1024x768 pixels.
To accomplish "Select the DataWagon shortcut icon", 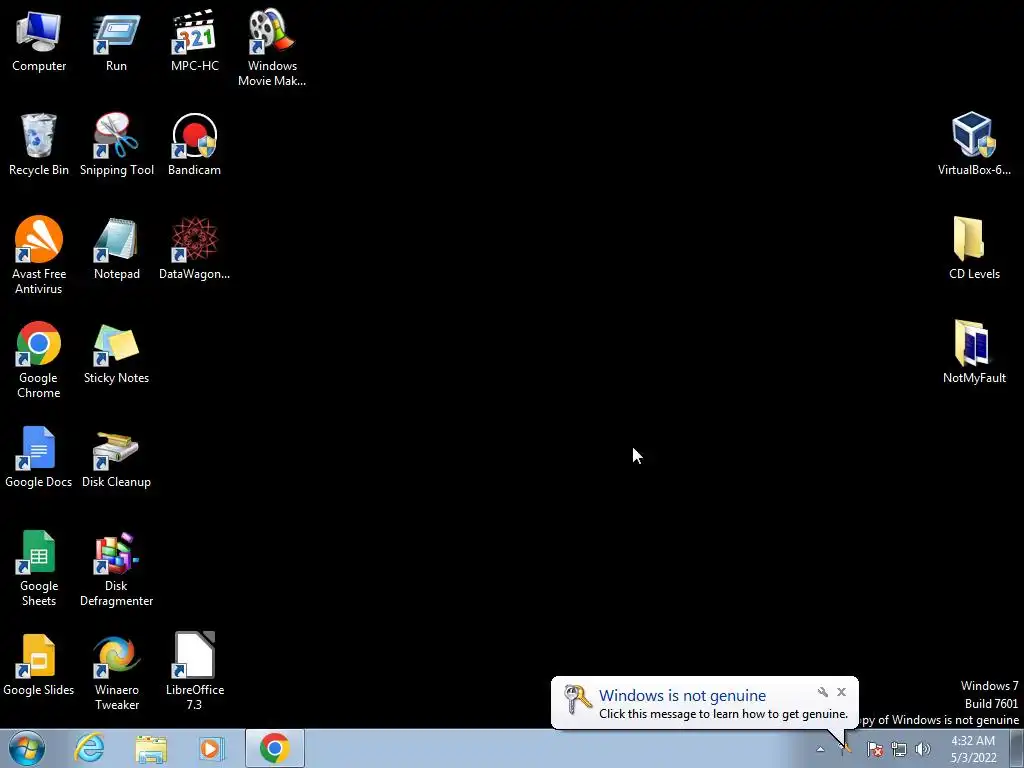I will (195, 248).
